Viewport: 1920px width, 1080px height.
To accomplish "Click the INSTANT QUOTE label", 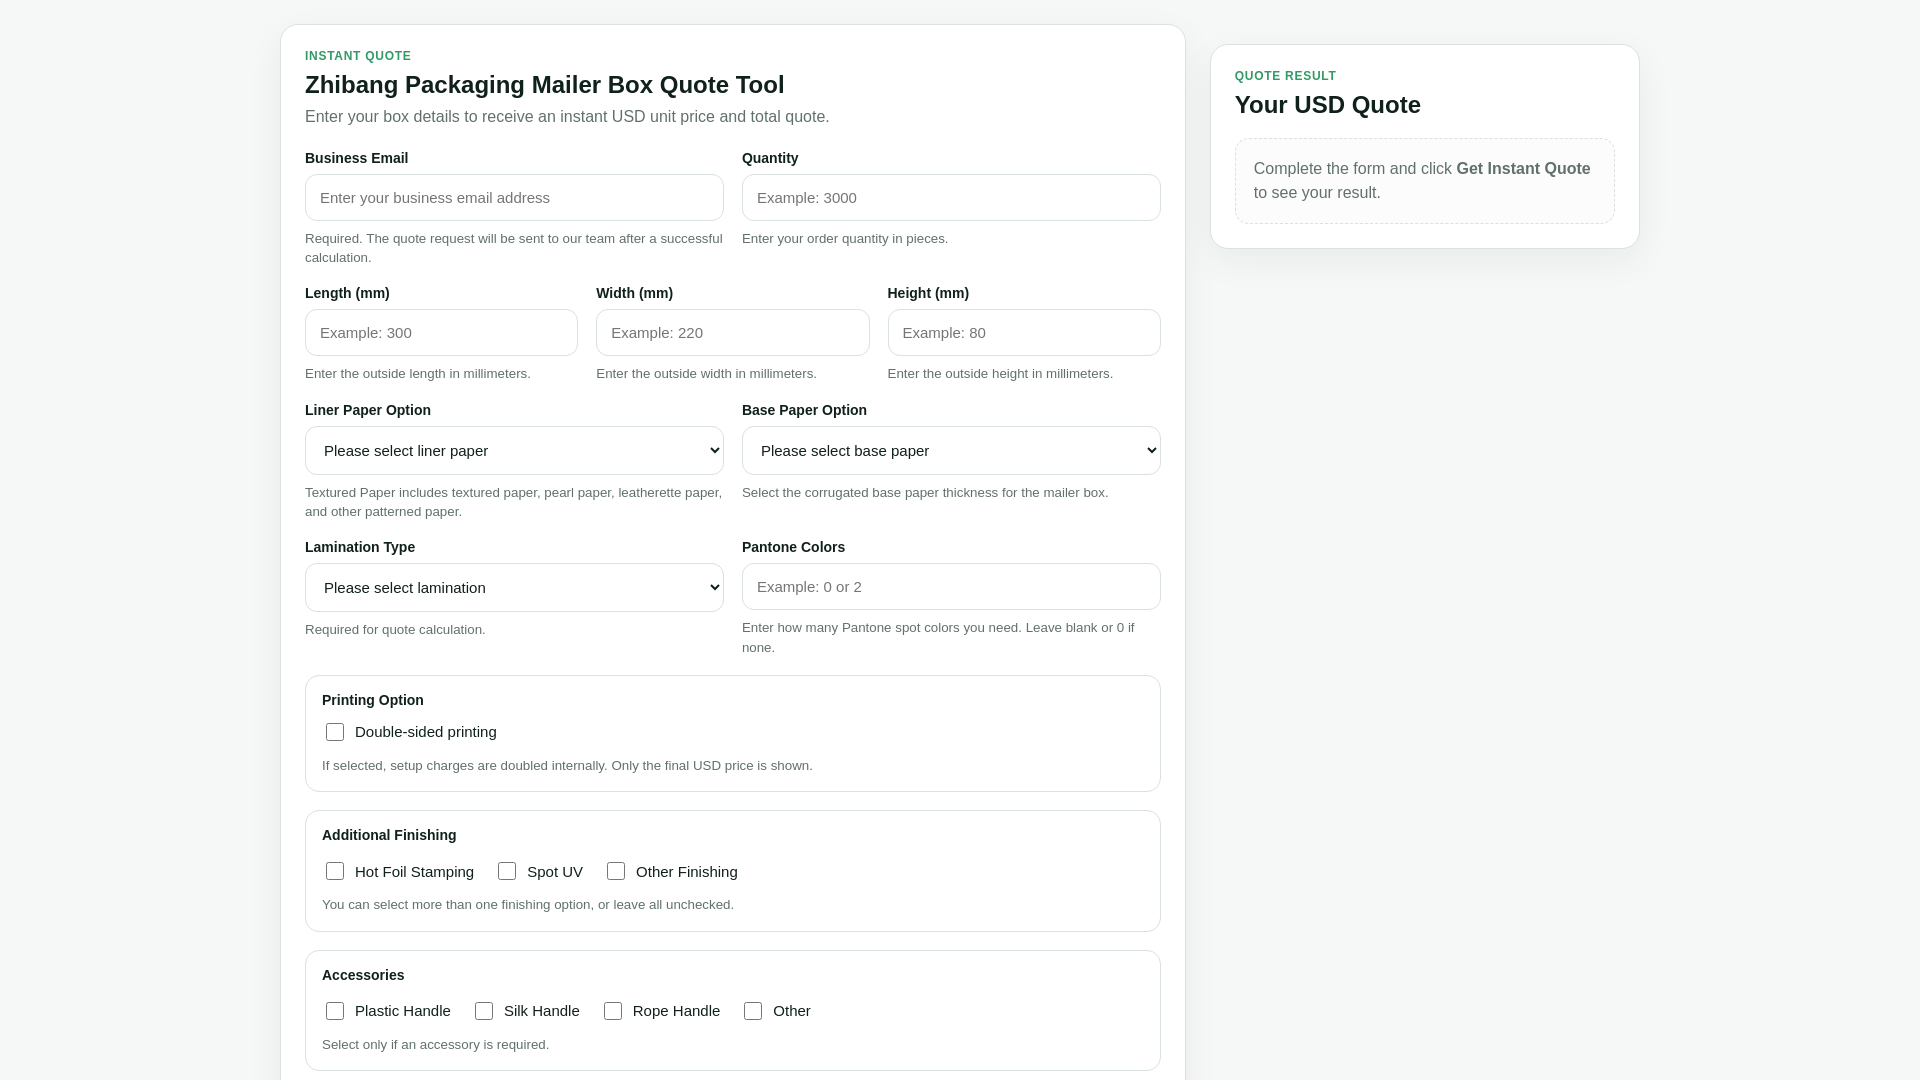I will [x=358, y=56].
